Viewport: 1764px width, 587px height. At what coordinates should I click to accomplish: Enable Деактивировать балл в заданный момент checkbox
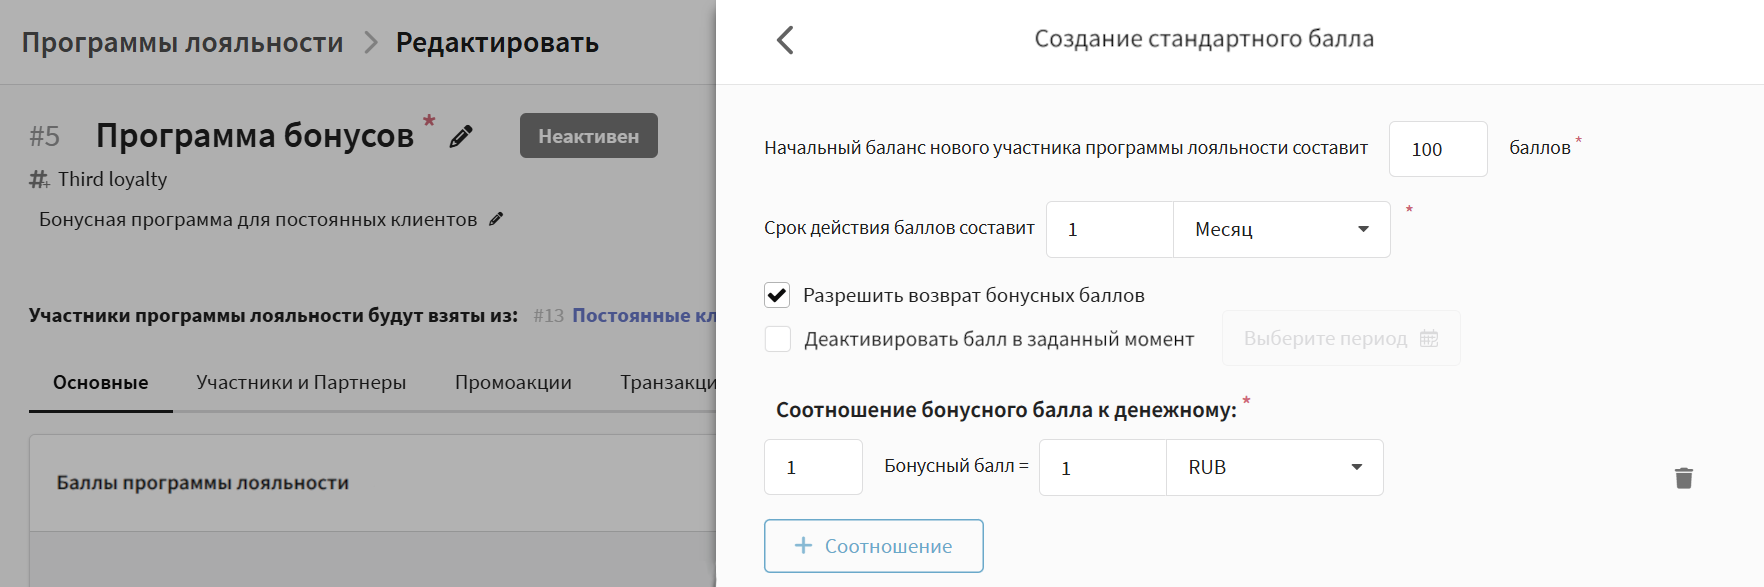click(777, 339)
